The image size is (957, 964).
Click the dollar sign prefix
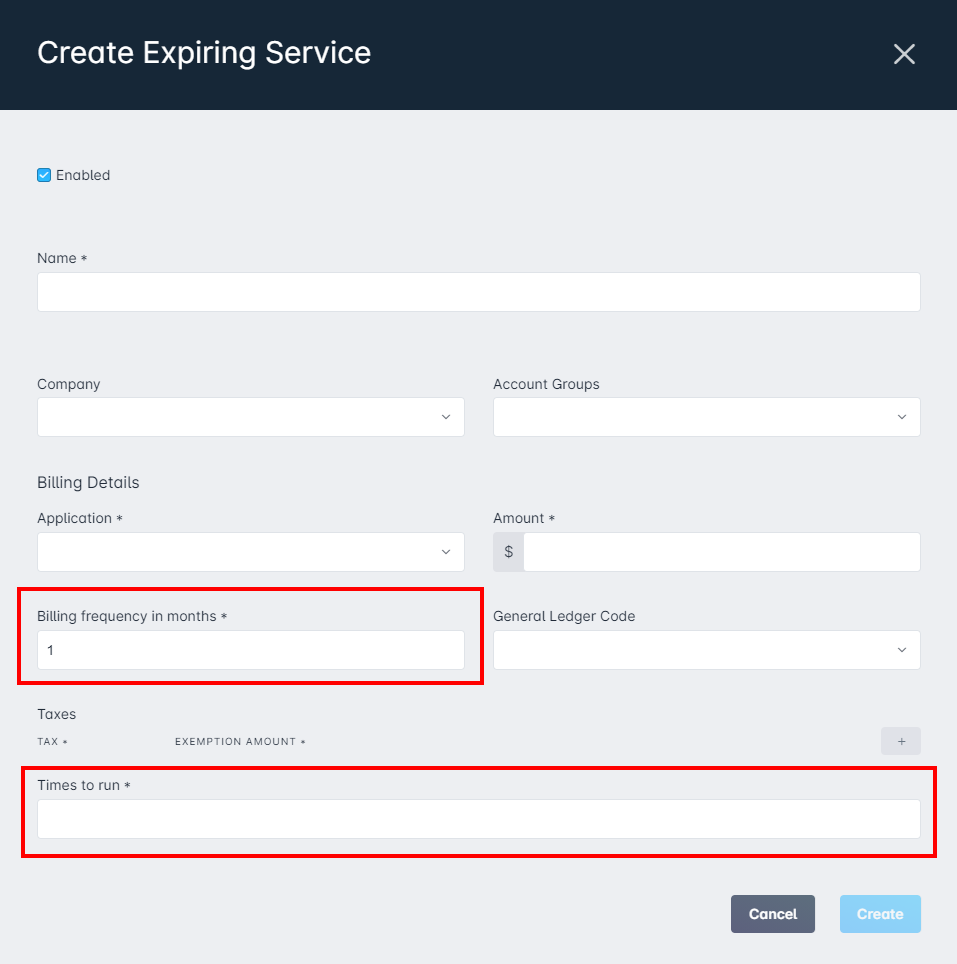[508, 551]
